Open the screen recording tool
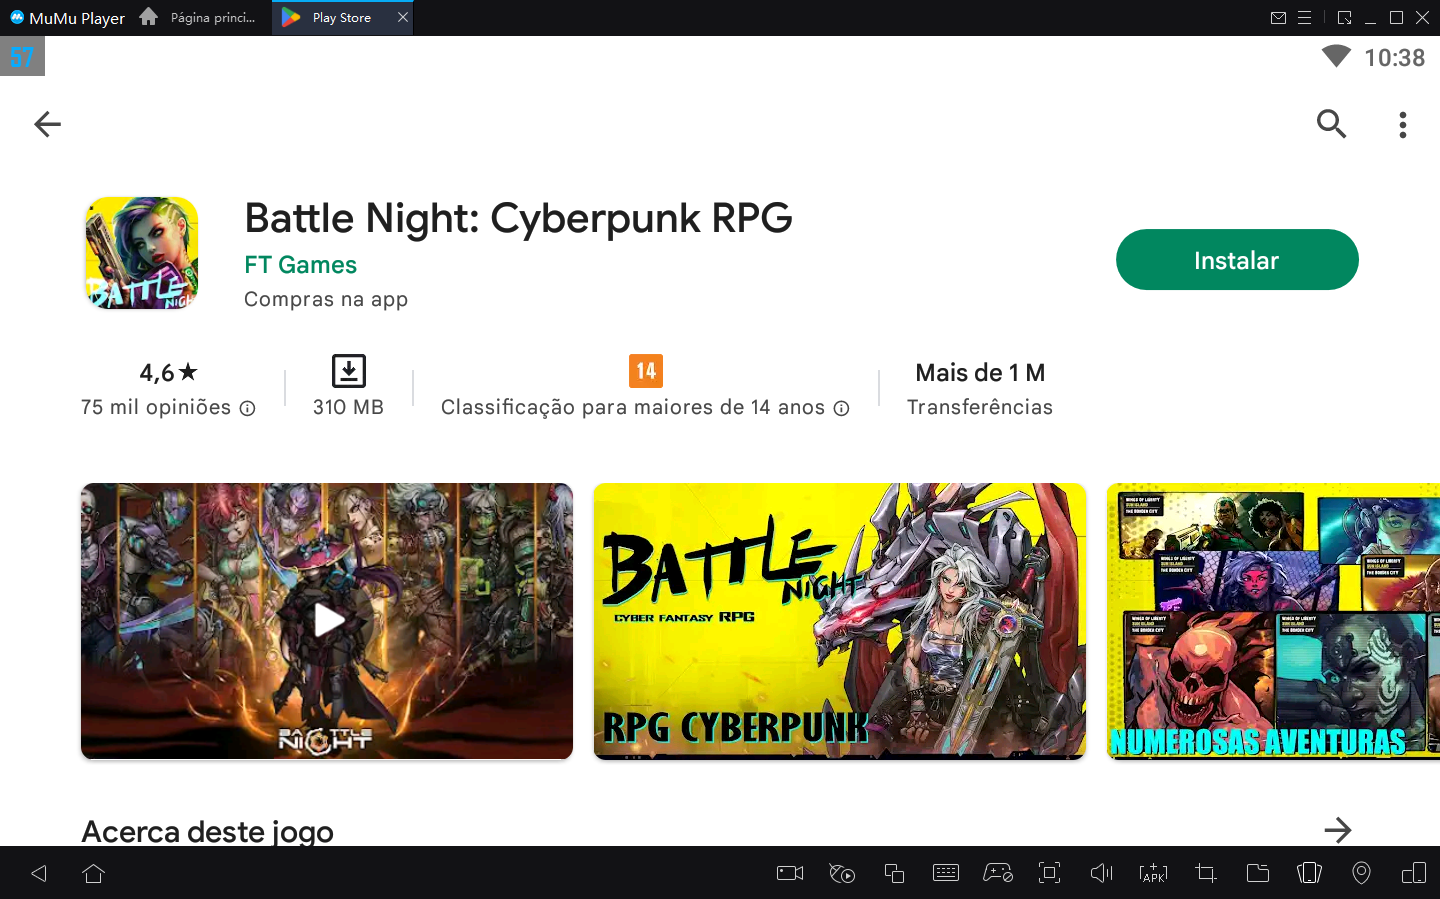Screen dimensions: 1440x899 point(789,873)
